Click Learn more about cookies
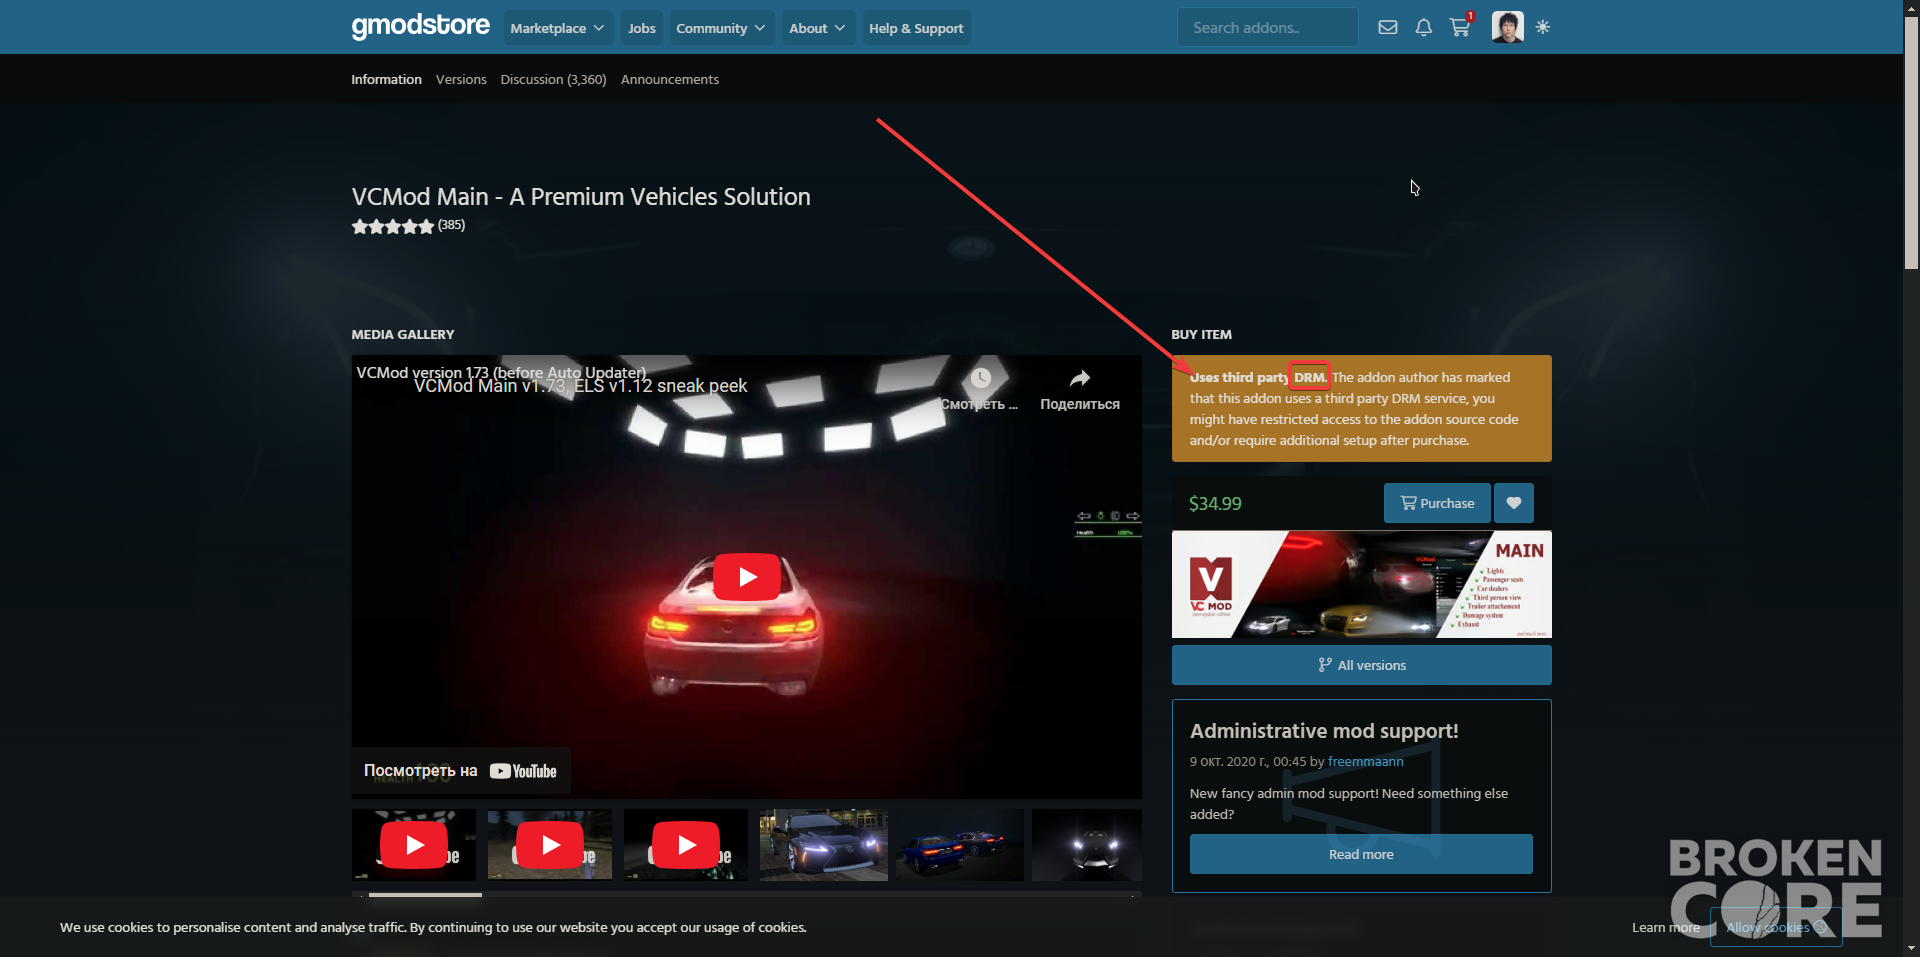This screenshot has width=1920, height=957. [1665, 927]
